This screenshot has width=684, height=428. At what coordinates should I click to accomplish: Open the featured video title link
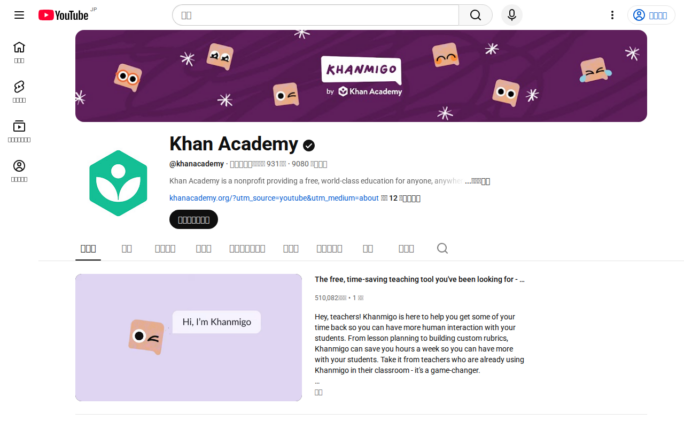(x=419, y=279)
